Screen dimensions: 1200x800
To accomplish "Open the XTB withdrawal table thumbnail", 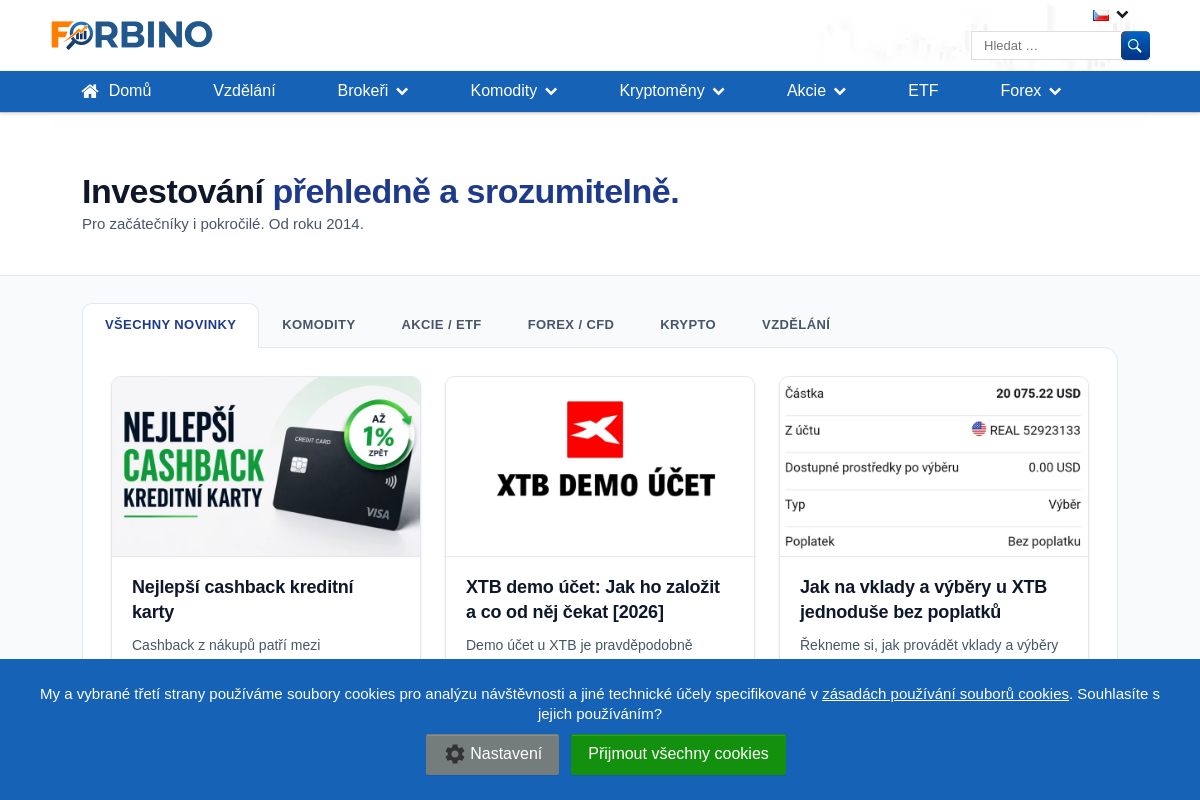I will [934, 466].
